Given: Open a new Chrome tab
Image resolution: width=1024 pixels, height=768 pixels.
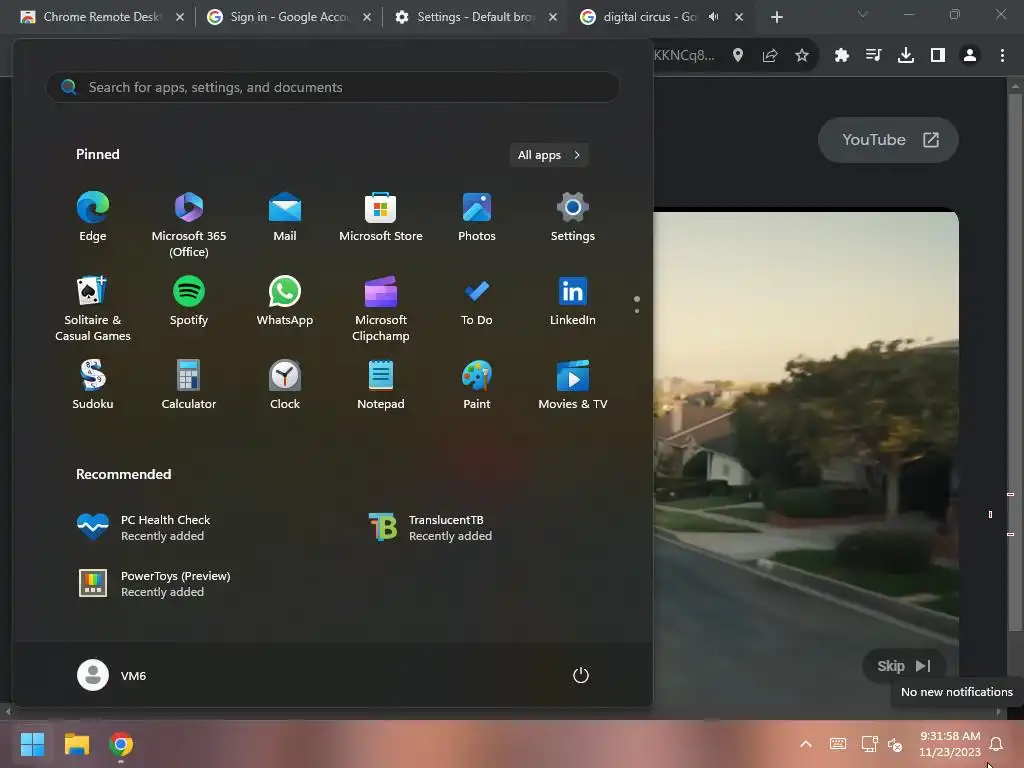Looking at the screenshot, I should click(776, 18).
